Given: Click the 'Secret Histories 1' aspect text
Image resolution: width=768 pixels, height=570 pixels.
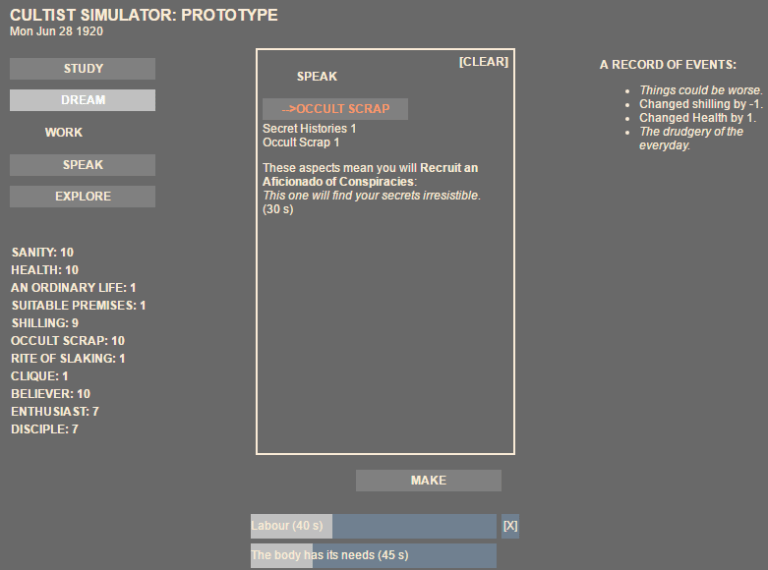Looking at the screenshot, I should click(309, 129).
